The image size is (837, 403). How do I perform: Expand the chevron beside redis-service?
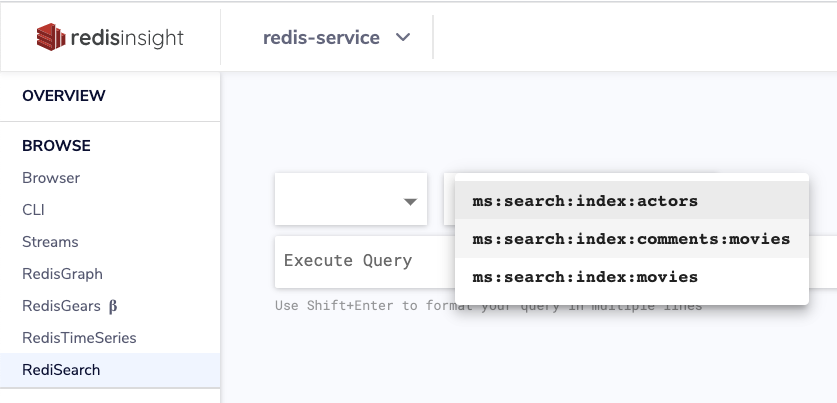point(403,38)
